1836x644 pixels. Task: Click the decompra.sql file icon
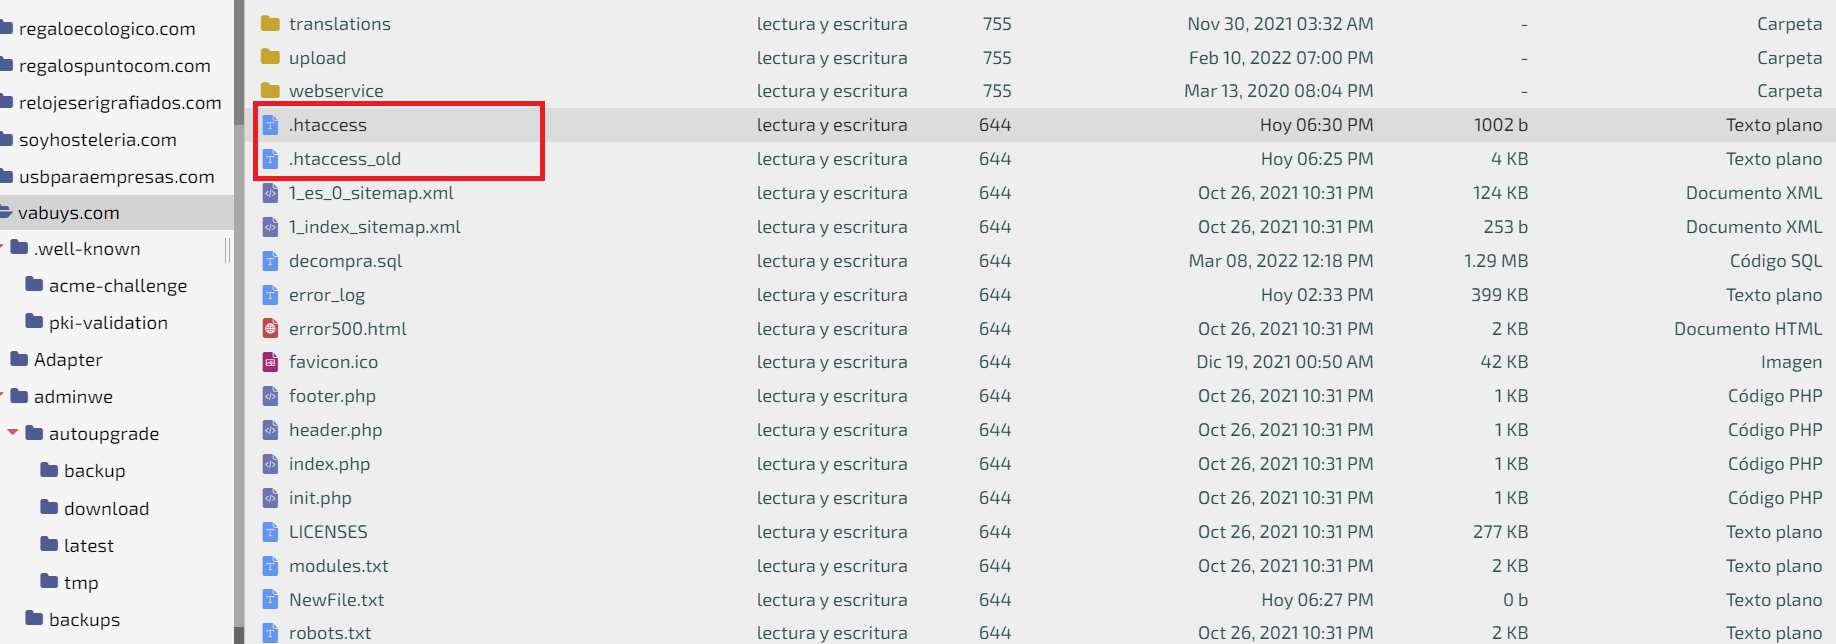270,261
